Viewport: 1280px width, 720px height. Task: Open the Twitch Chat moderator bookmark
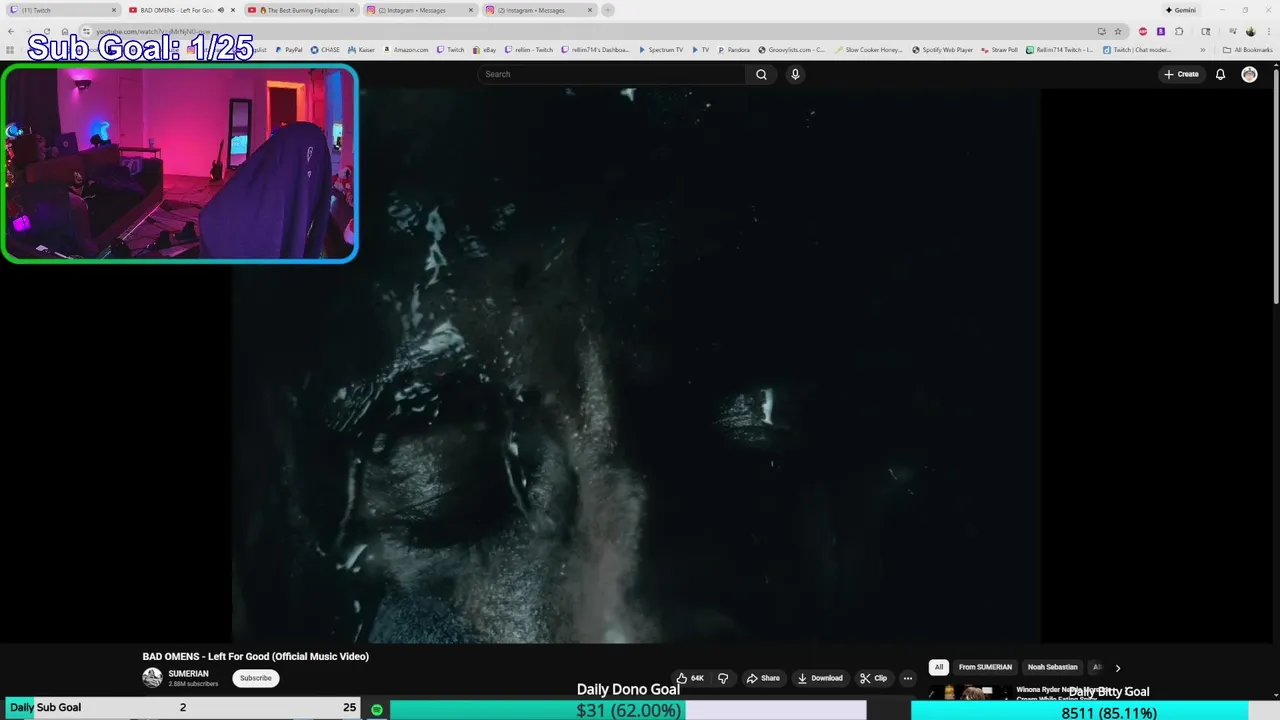1138,49
